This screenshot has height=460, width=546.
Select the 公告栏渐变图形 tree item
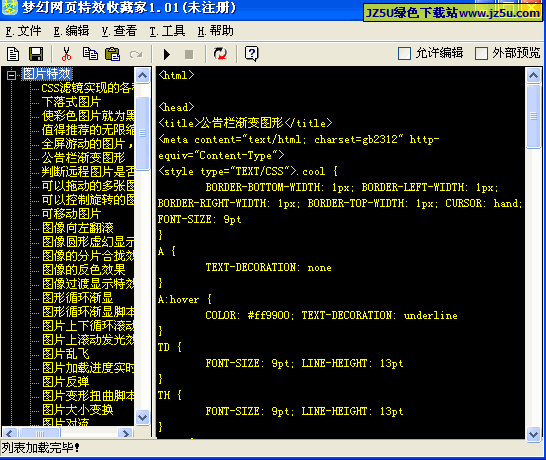click(x=83, y=158)
